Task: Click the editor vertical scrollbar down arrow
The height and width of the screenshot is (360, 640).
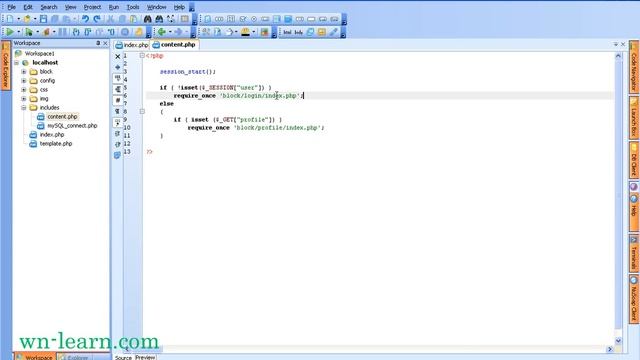Action: pos(618,340)
